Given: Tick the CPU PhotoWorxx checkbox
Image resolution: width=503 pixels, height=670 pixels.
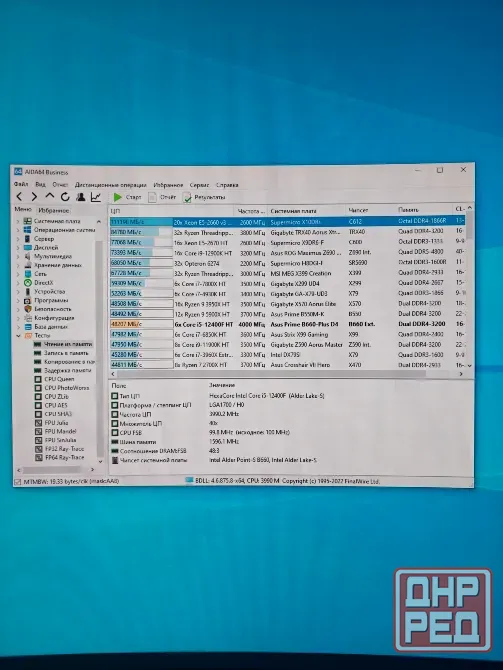Looking at the screenshot, I should 38,388.
